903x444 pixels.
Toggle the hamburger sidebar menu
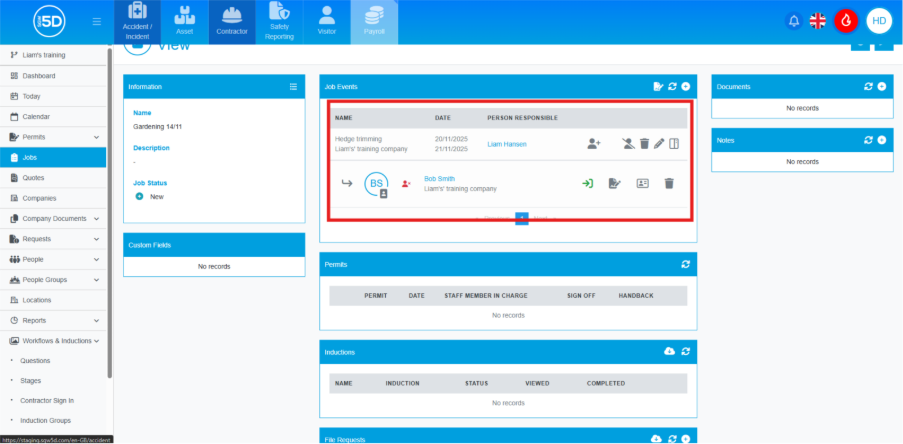click(x=96, y=21)
